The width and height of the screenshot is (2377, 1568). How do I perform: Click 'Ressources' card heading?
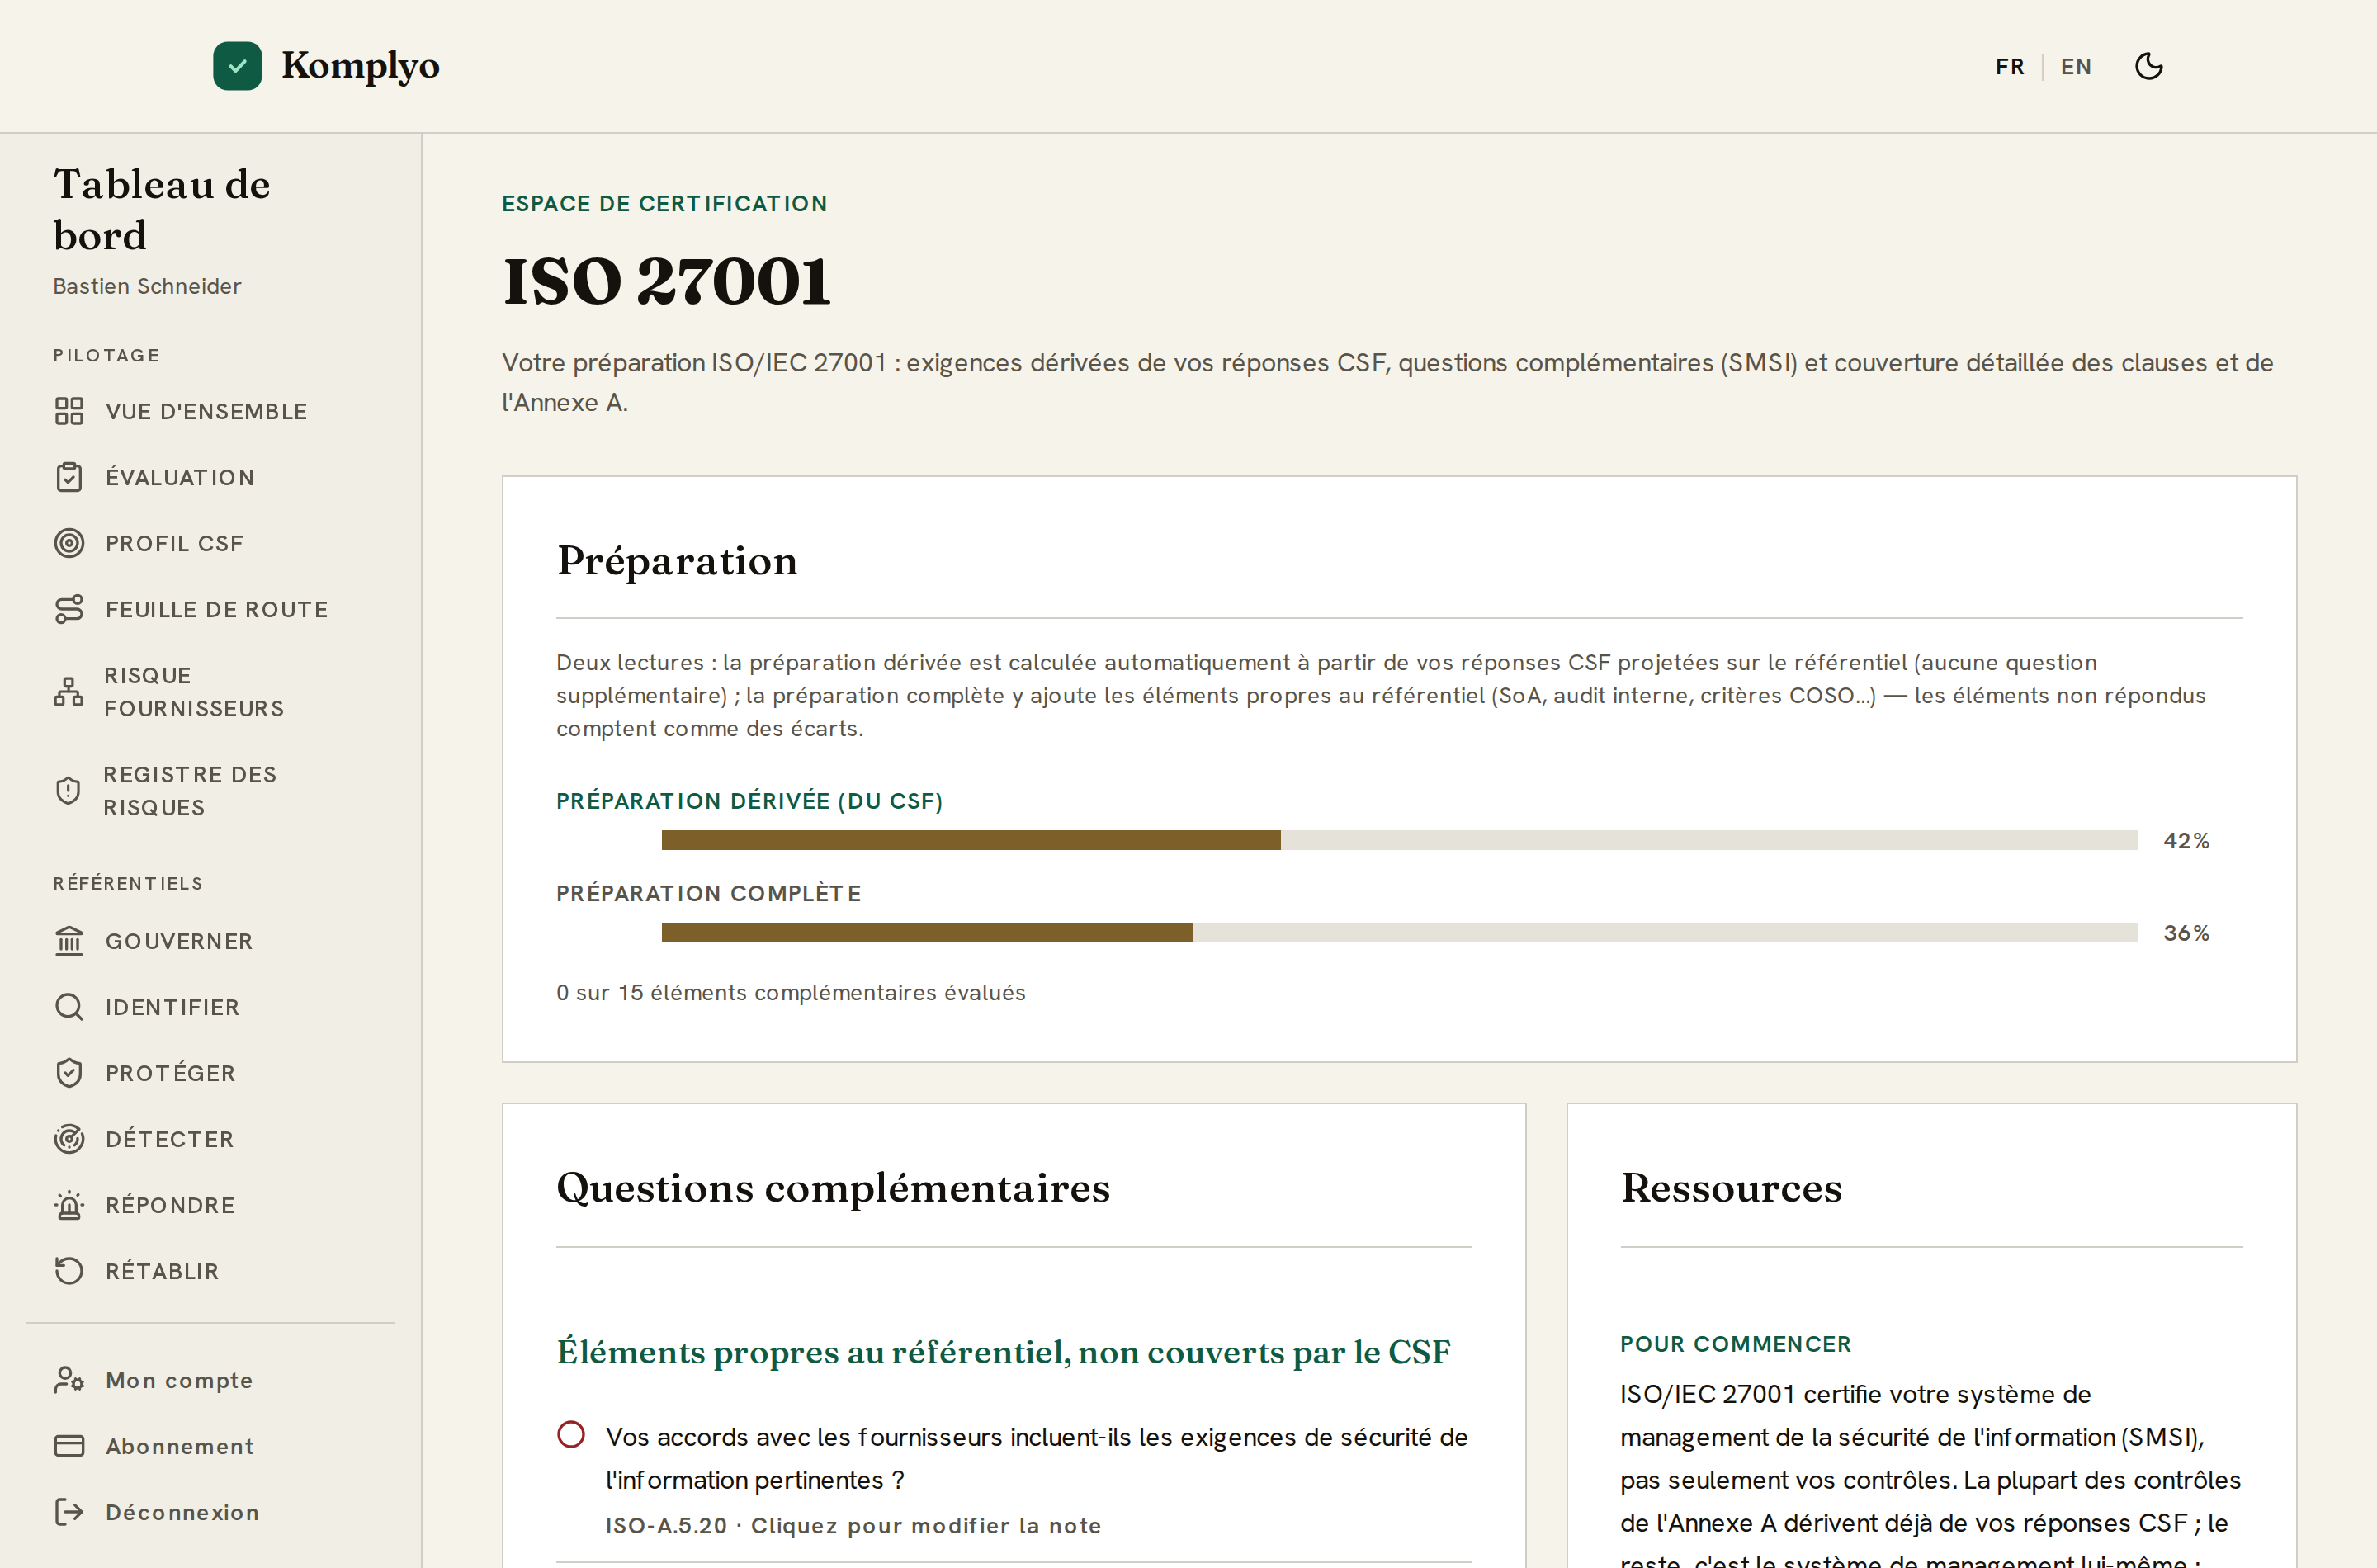tap(1731, 1187)
